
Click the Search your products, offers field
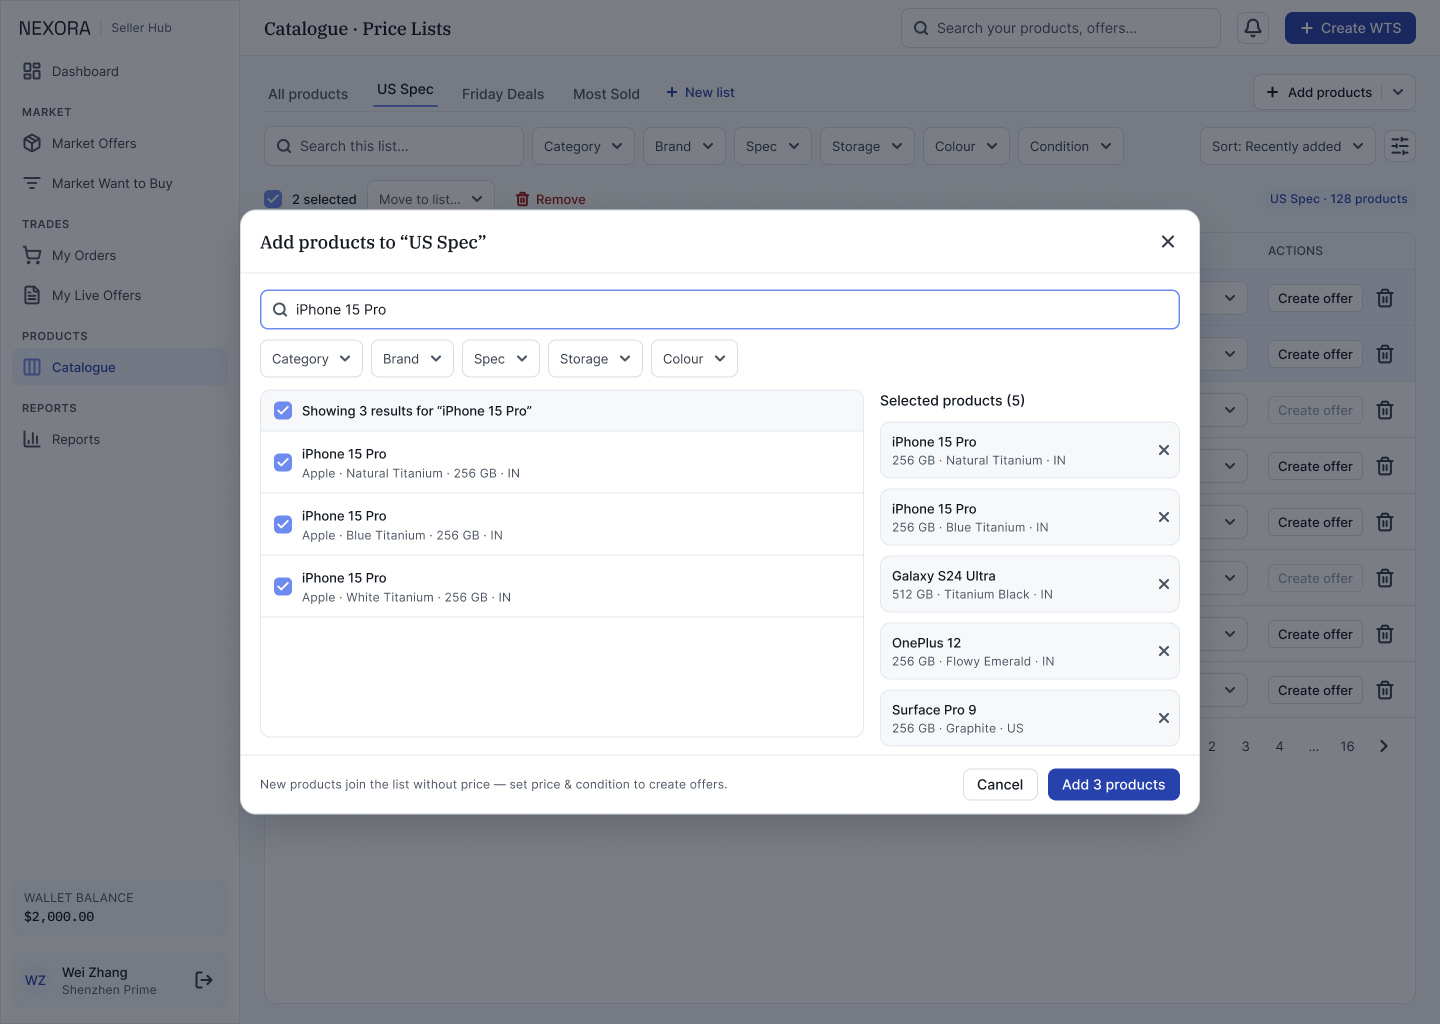[x=1061, y=28]
